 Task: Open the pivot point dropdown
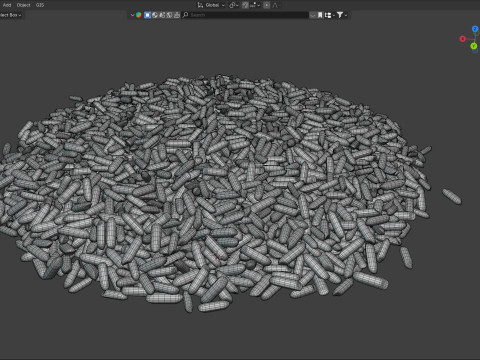coord(234,5)
